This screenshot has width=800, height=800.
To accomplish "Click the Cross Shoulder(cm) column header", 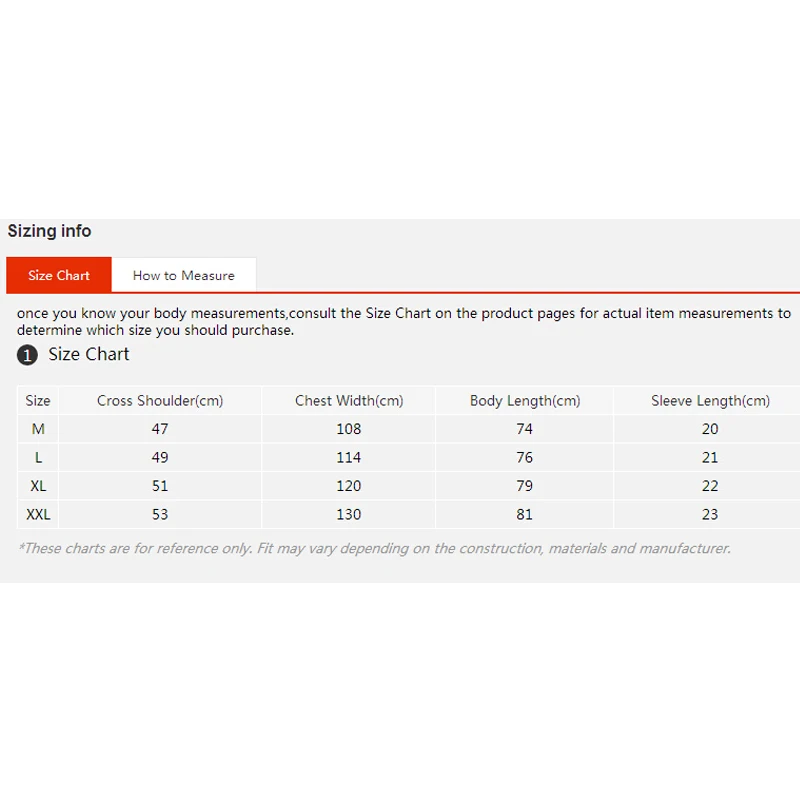I will tap(160, 401).
